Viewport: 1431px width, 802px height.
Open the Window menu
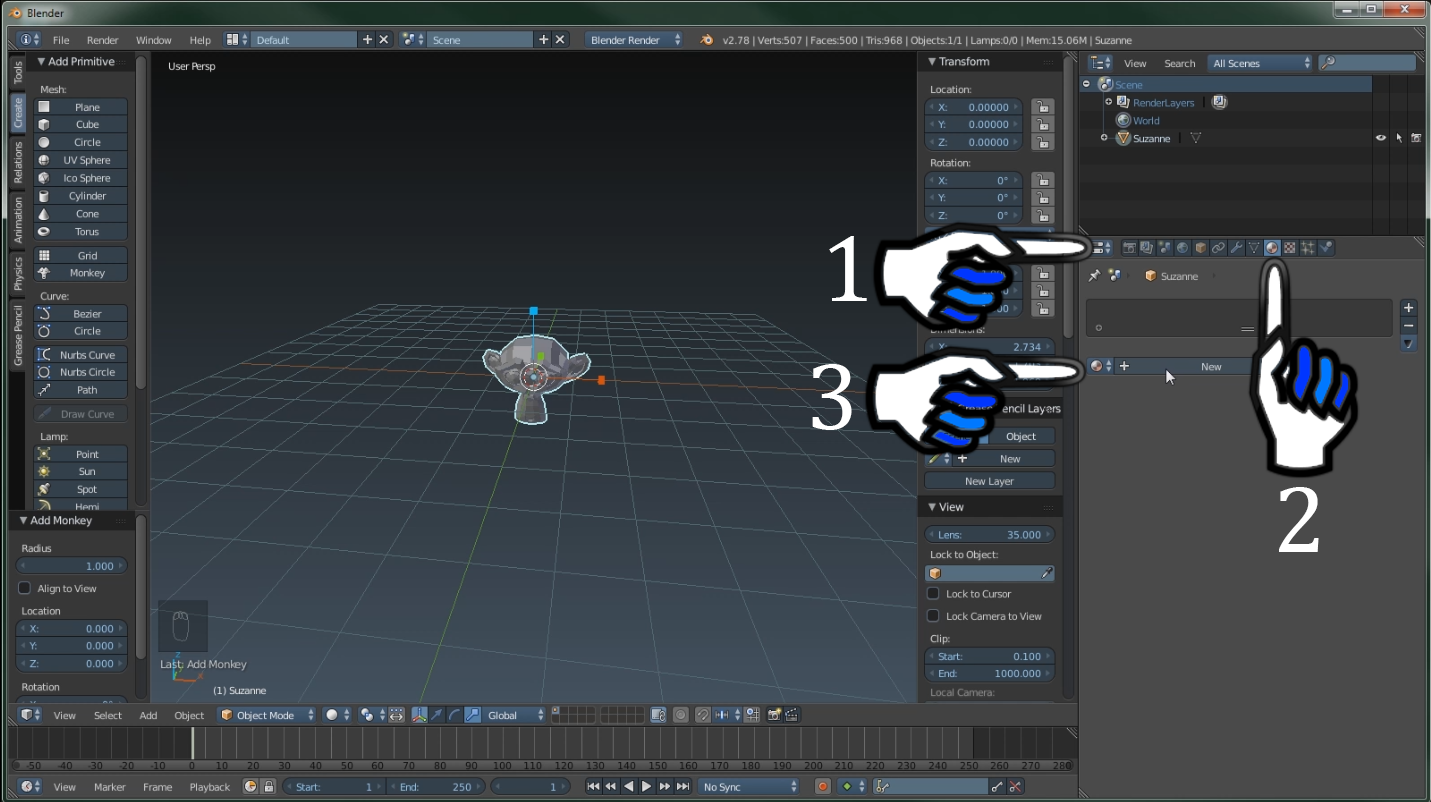(154, 40)
